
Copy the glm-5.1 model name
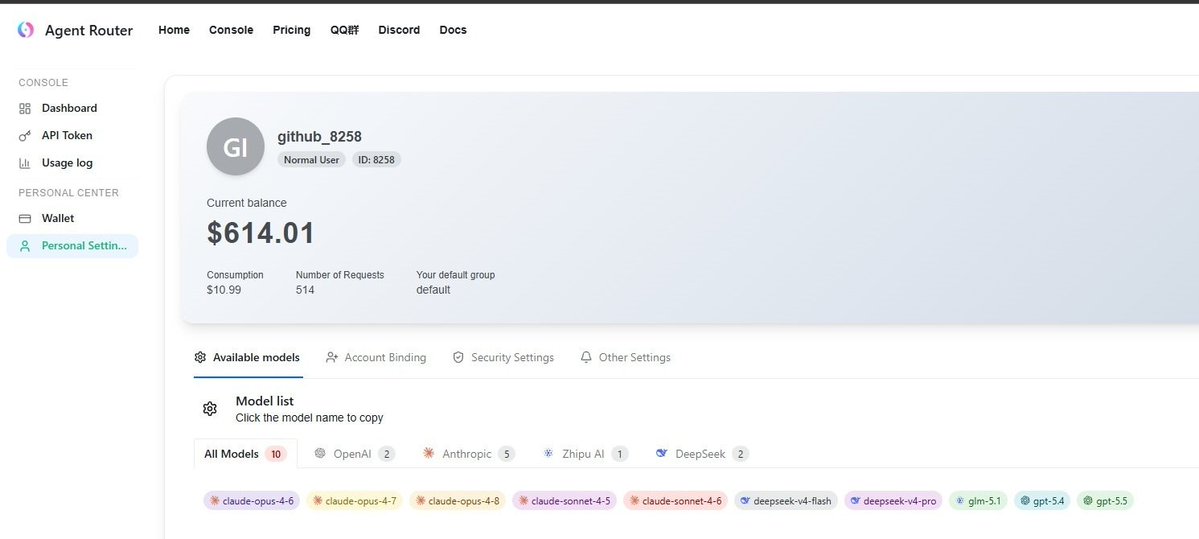pyautogui.click(x=979, y=502)
